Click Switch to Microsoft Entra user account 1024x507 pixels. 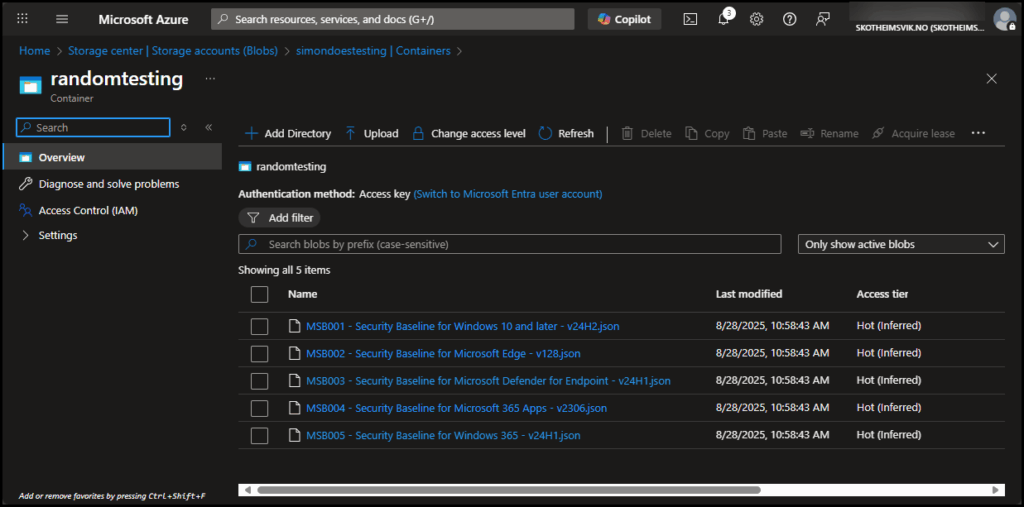click(508, 194)
